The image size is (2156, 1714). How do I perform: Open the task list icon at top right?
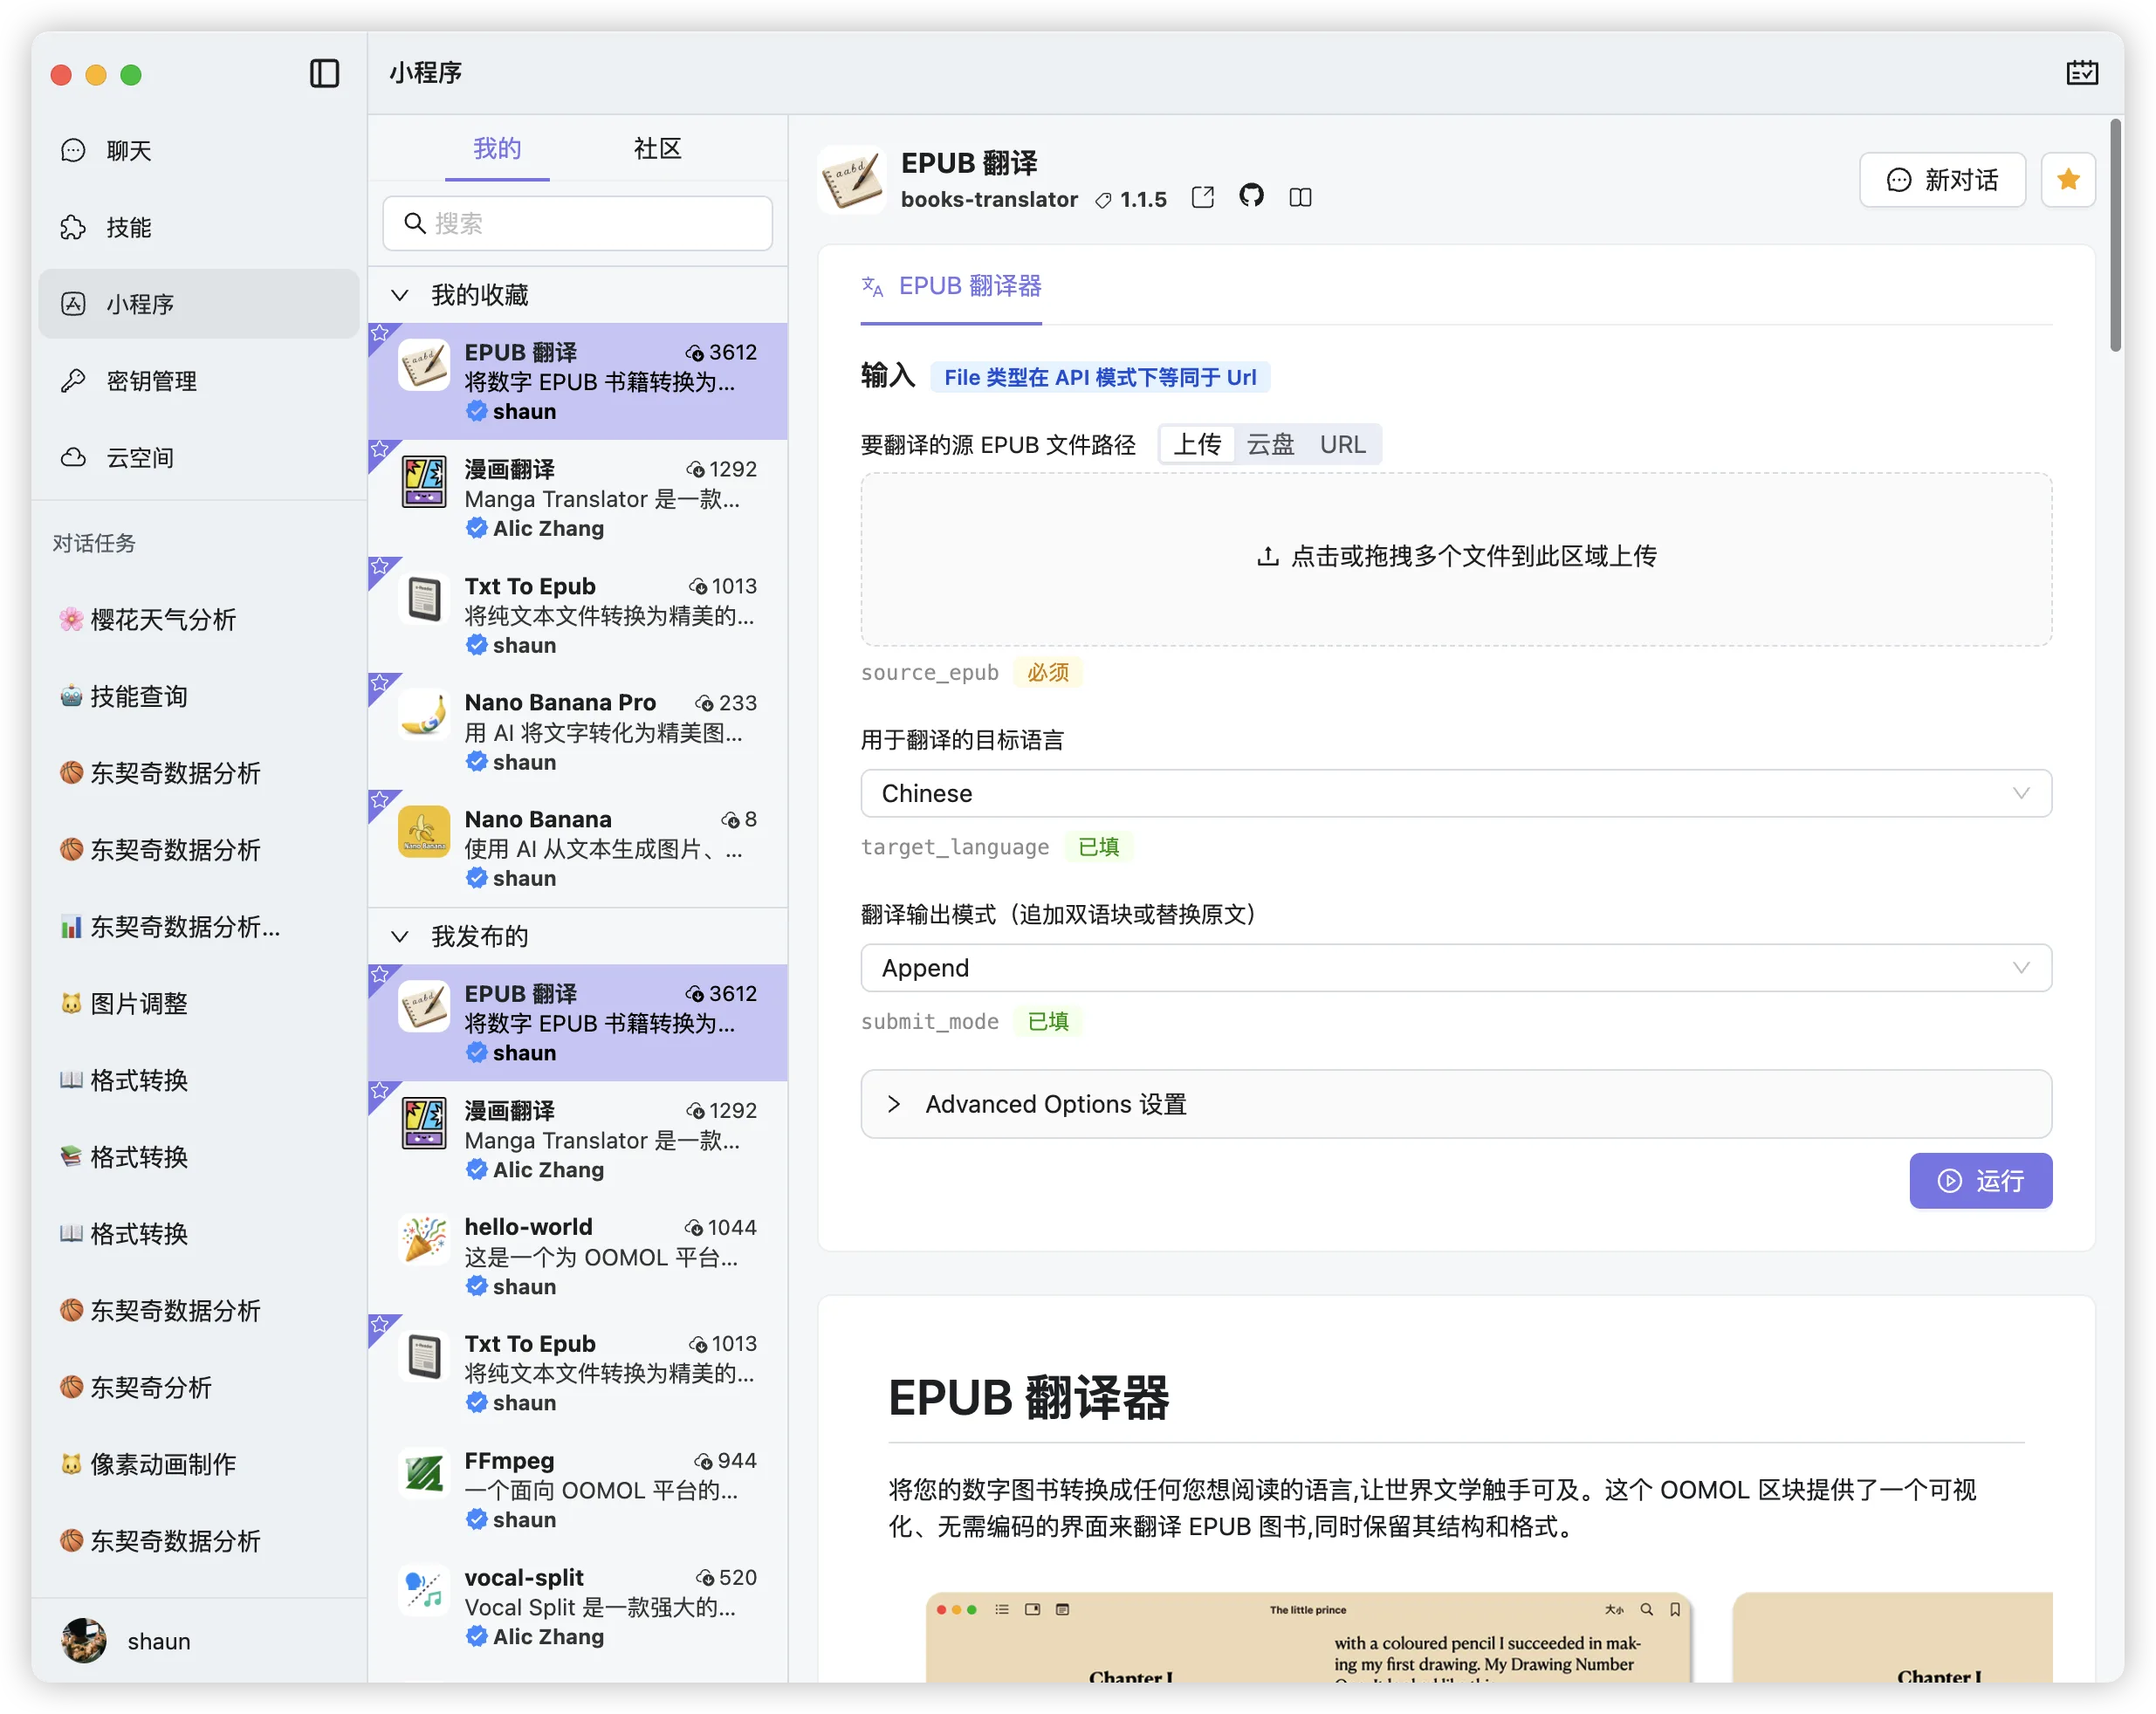[x=2082, y=72]
